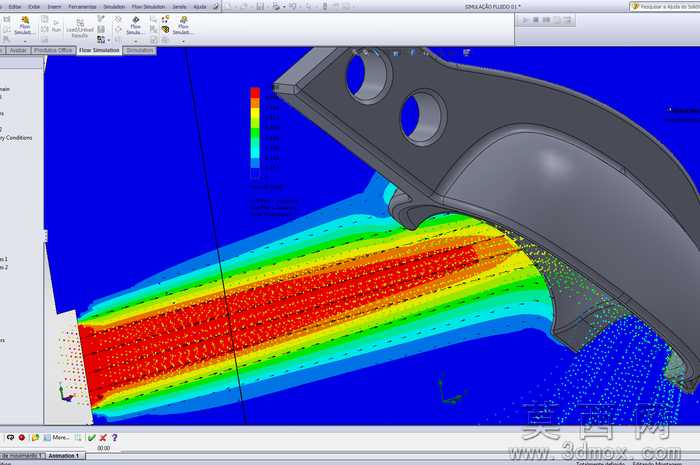This screenshot has height=465, width=700.
Task: Open the Ferramentas menu
Action: point(82,7)
